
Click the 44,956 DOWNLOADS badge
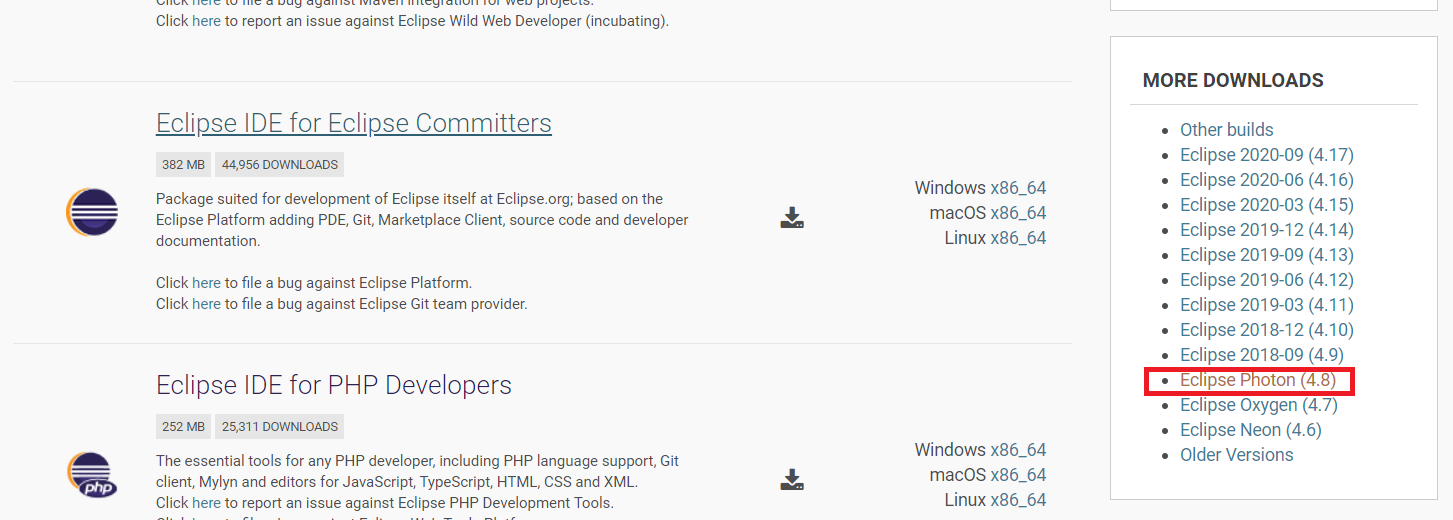(x=280, y=165)
